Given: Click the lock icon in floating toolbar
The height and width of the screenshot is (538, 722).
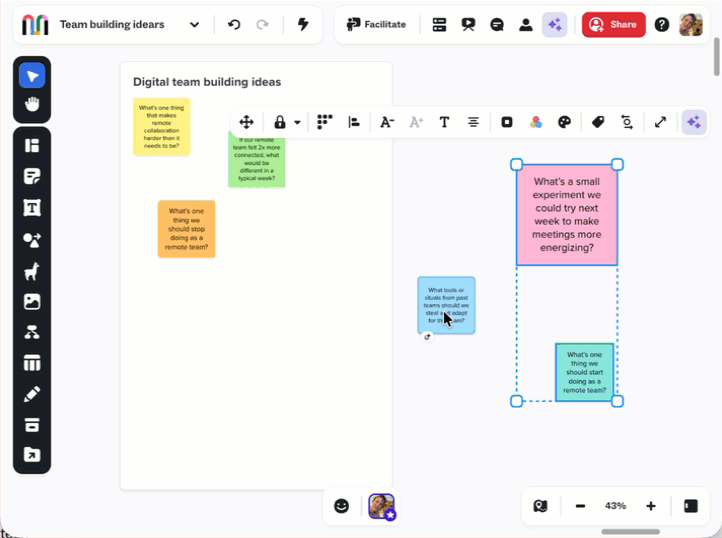Looking at the screenshot, I should click(279, 122).
